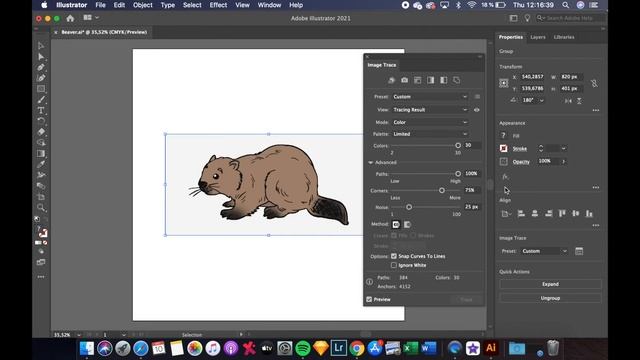The image size is (640, 360).
Task: Select the Type tool
Action: click(41, 110)
